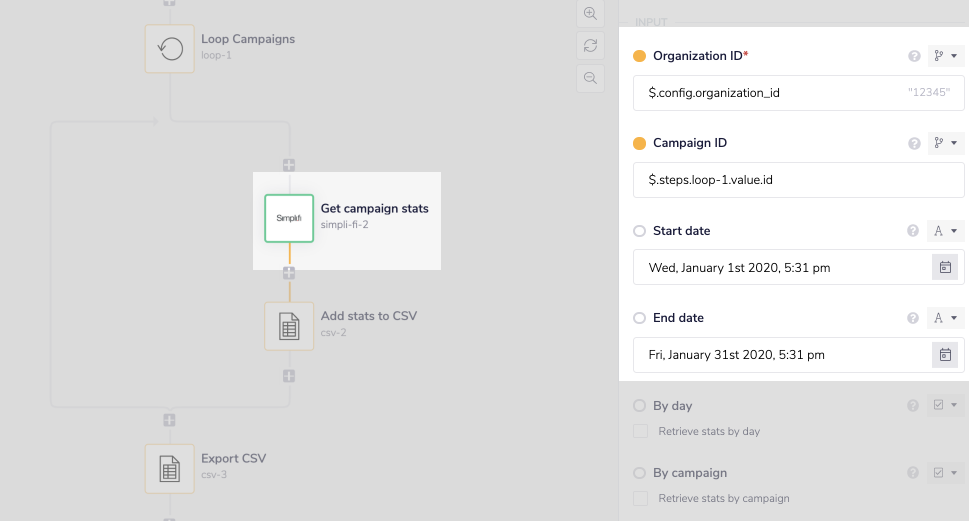The image size is (969, 521).
Task: Open the Organization ID input type dropdown
Action: (x=945, y=57)
